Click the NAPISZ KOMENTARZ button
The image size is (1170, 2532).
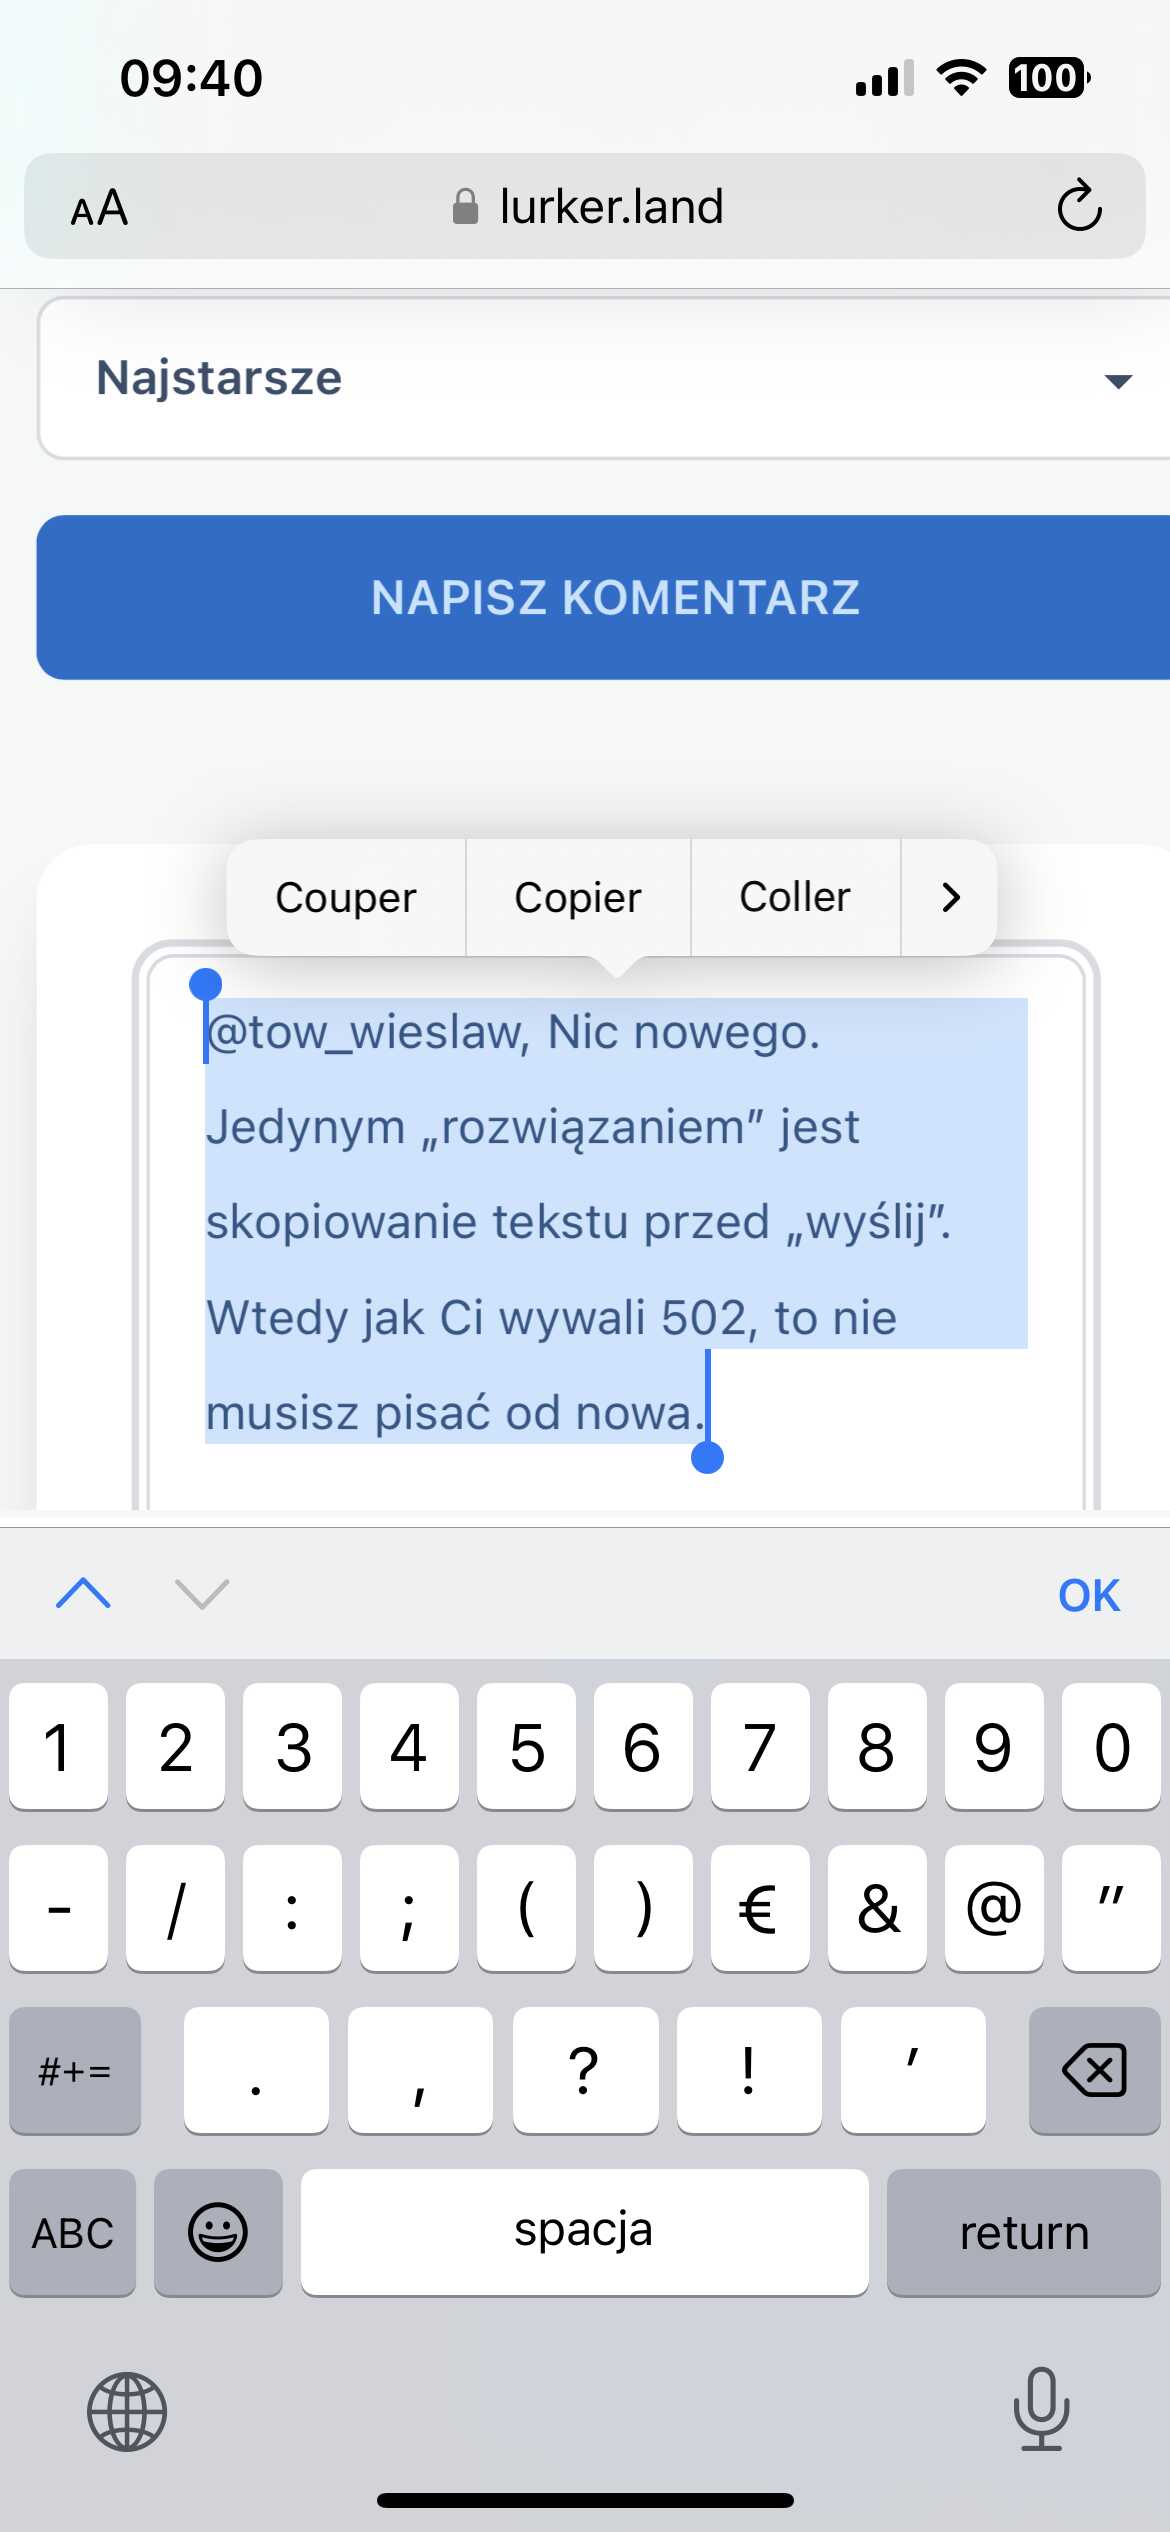pos(603,597)
